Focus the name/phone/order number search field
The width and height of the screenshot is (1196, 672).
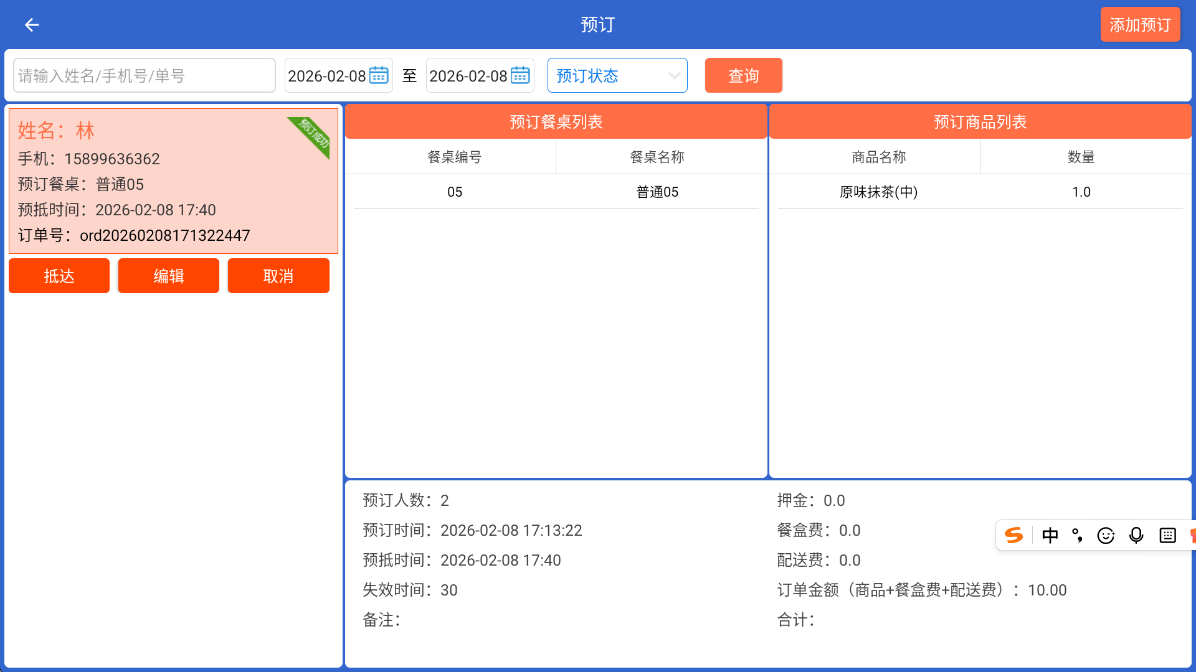(144, 76)
